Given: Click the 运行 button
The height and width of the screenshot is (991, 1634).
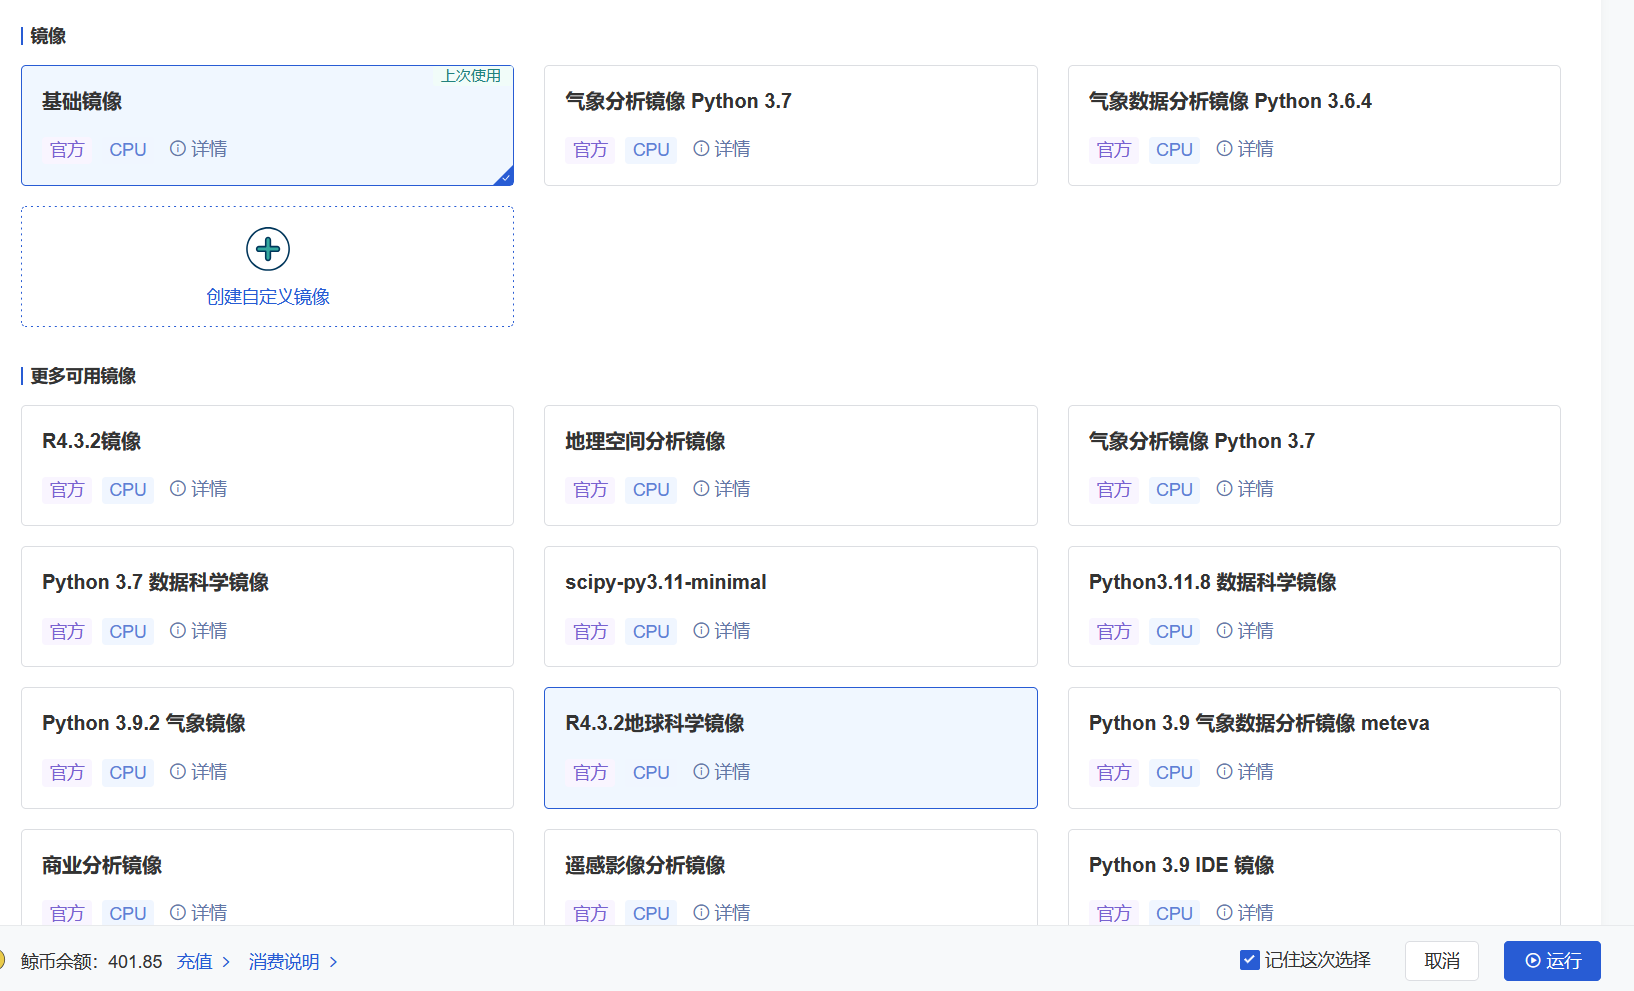Looking at the screenshot, I should 1552,961.
